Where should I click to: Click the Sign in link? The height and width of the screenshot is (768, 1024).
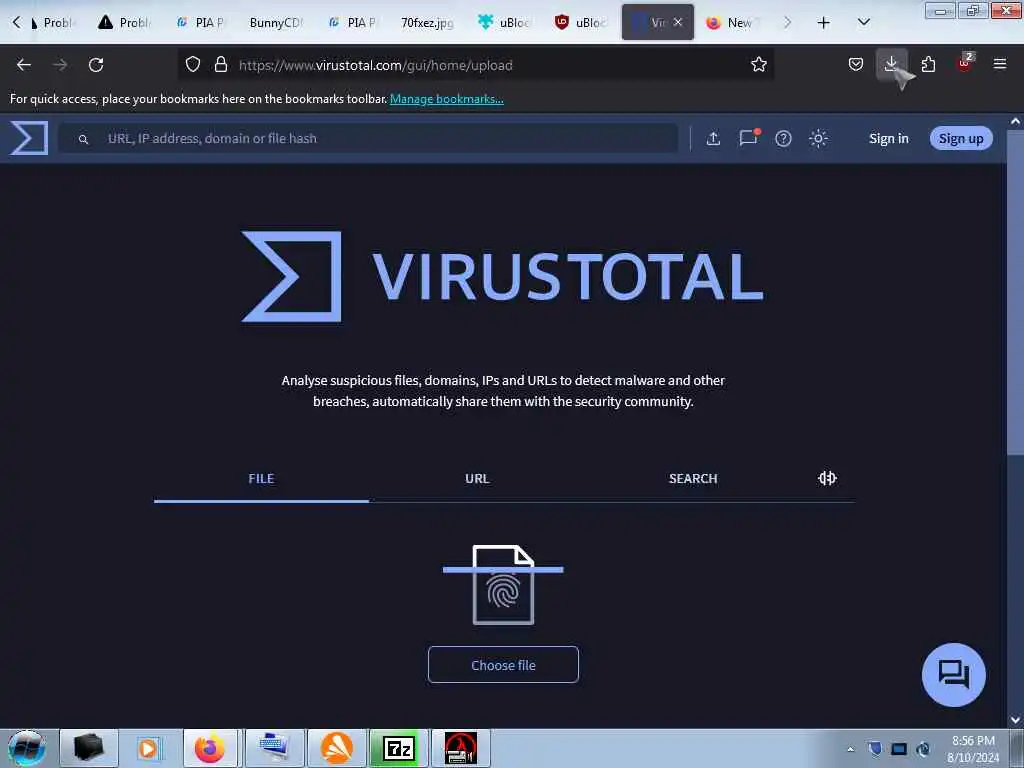(x=888, y=138)
